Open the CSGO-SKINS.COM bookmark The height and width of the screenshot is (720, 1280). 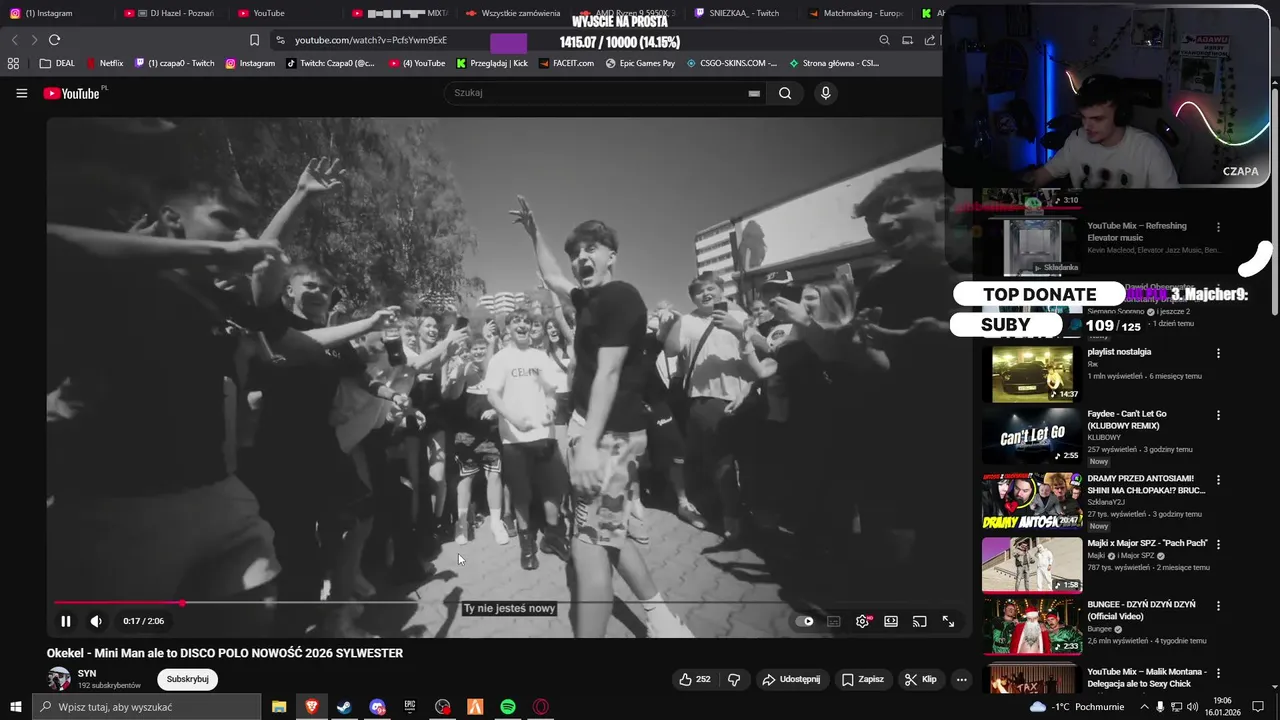click(x=732, y=63)
